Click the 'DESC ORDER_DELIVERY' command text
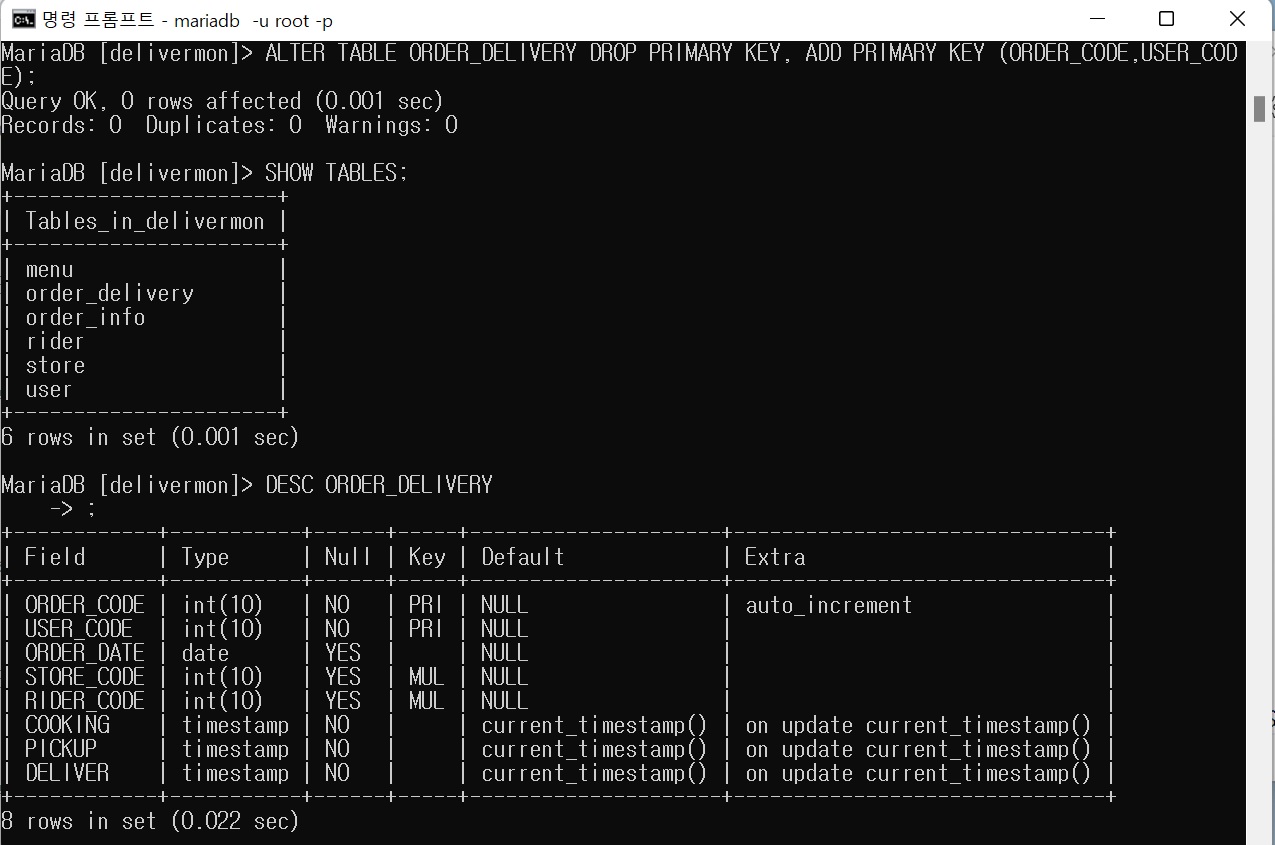Image resolution: width=1275 pixels, height=845 pixels. (x=379, y=485)
